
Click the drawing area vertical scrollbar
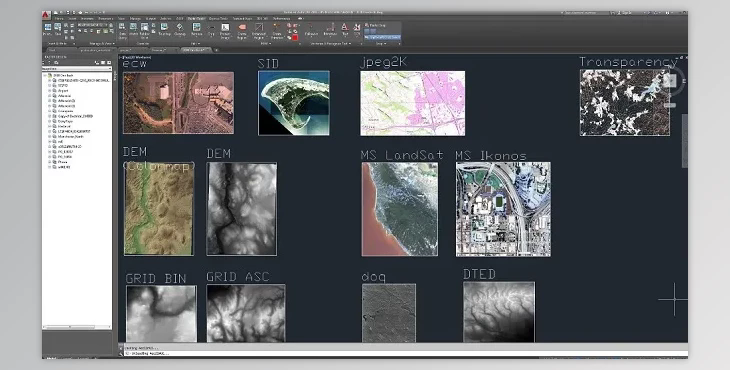coord(684,140)
